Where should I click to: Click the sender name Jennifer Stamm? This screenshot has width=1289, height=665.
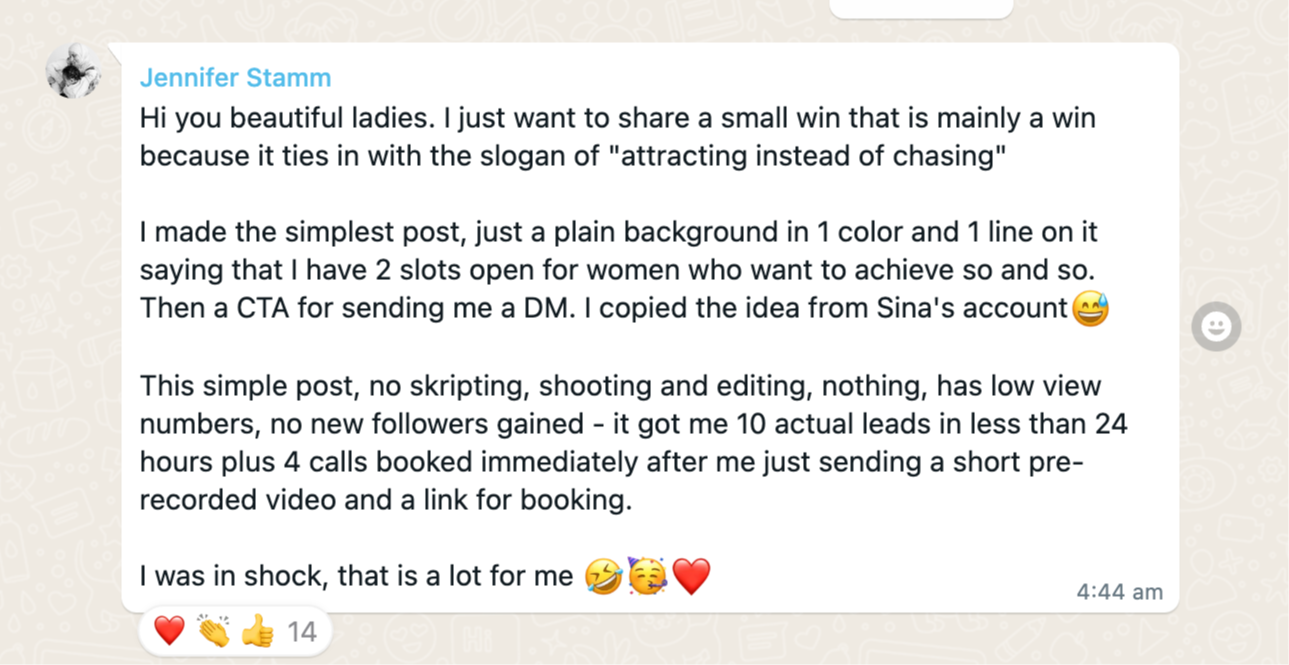coord(235,77)
